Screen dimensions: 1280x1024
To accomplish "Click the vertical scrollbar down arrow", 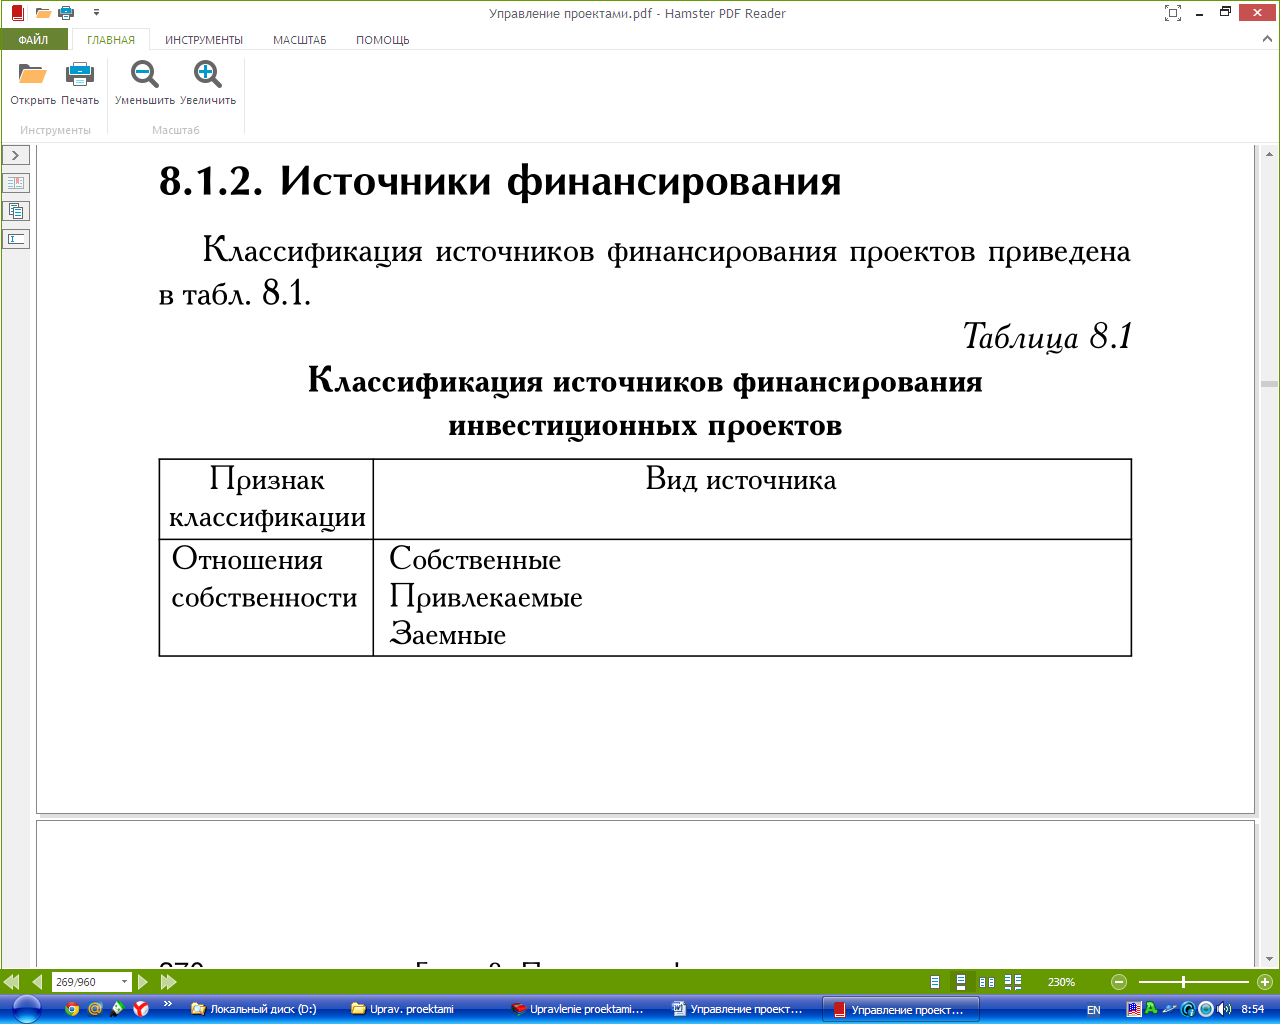I will tap(1269, 959).
